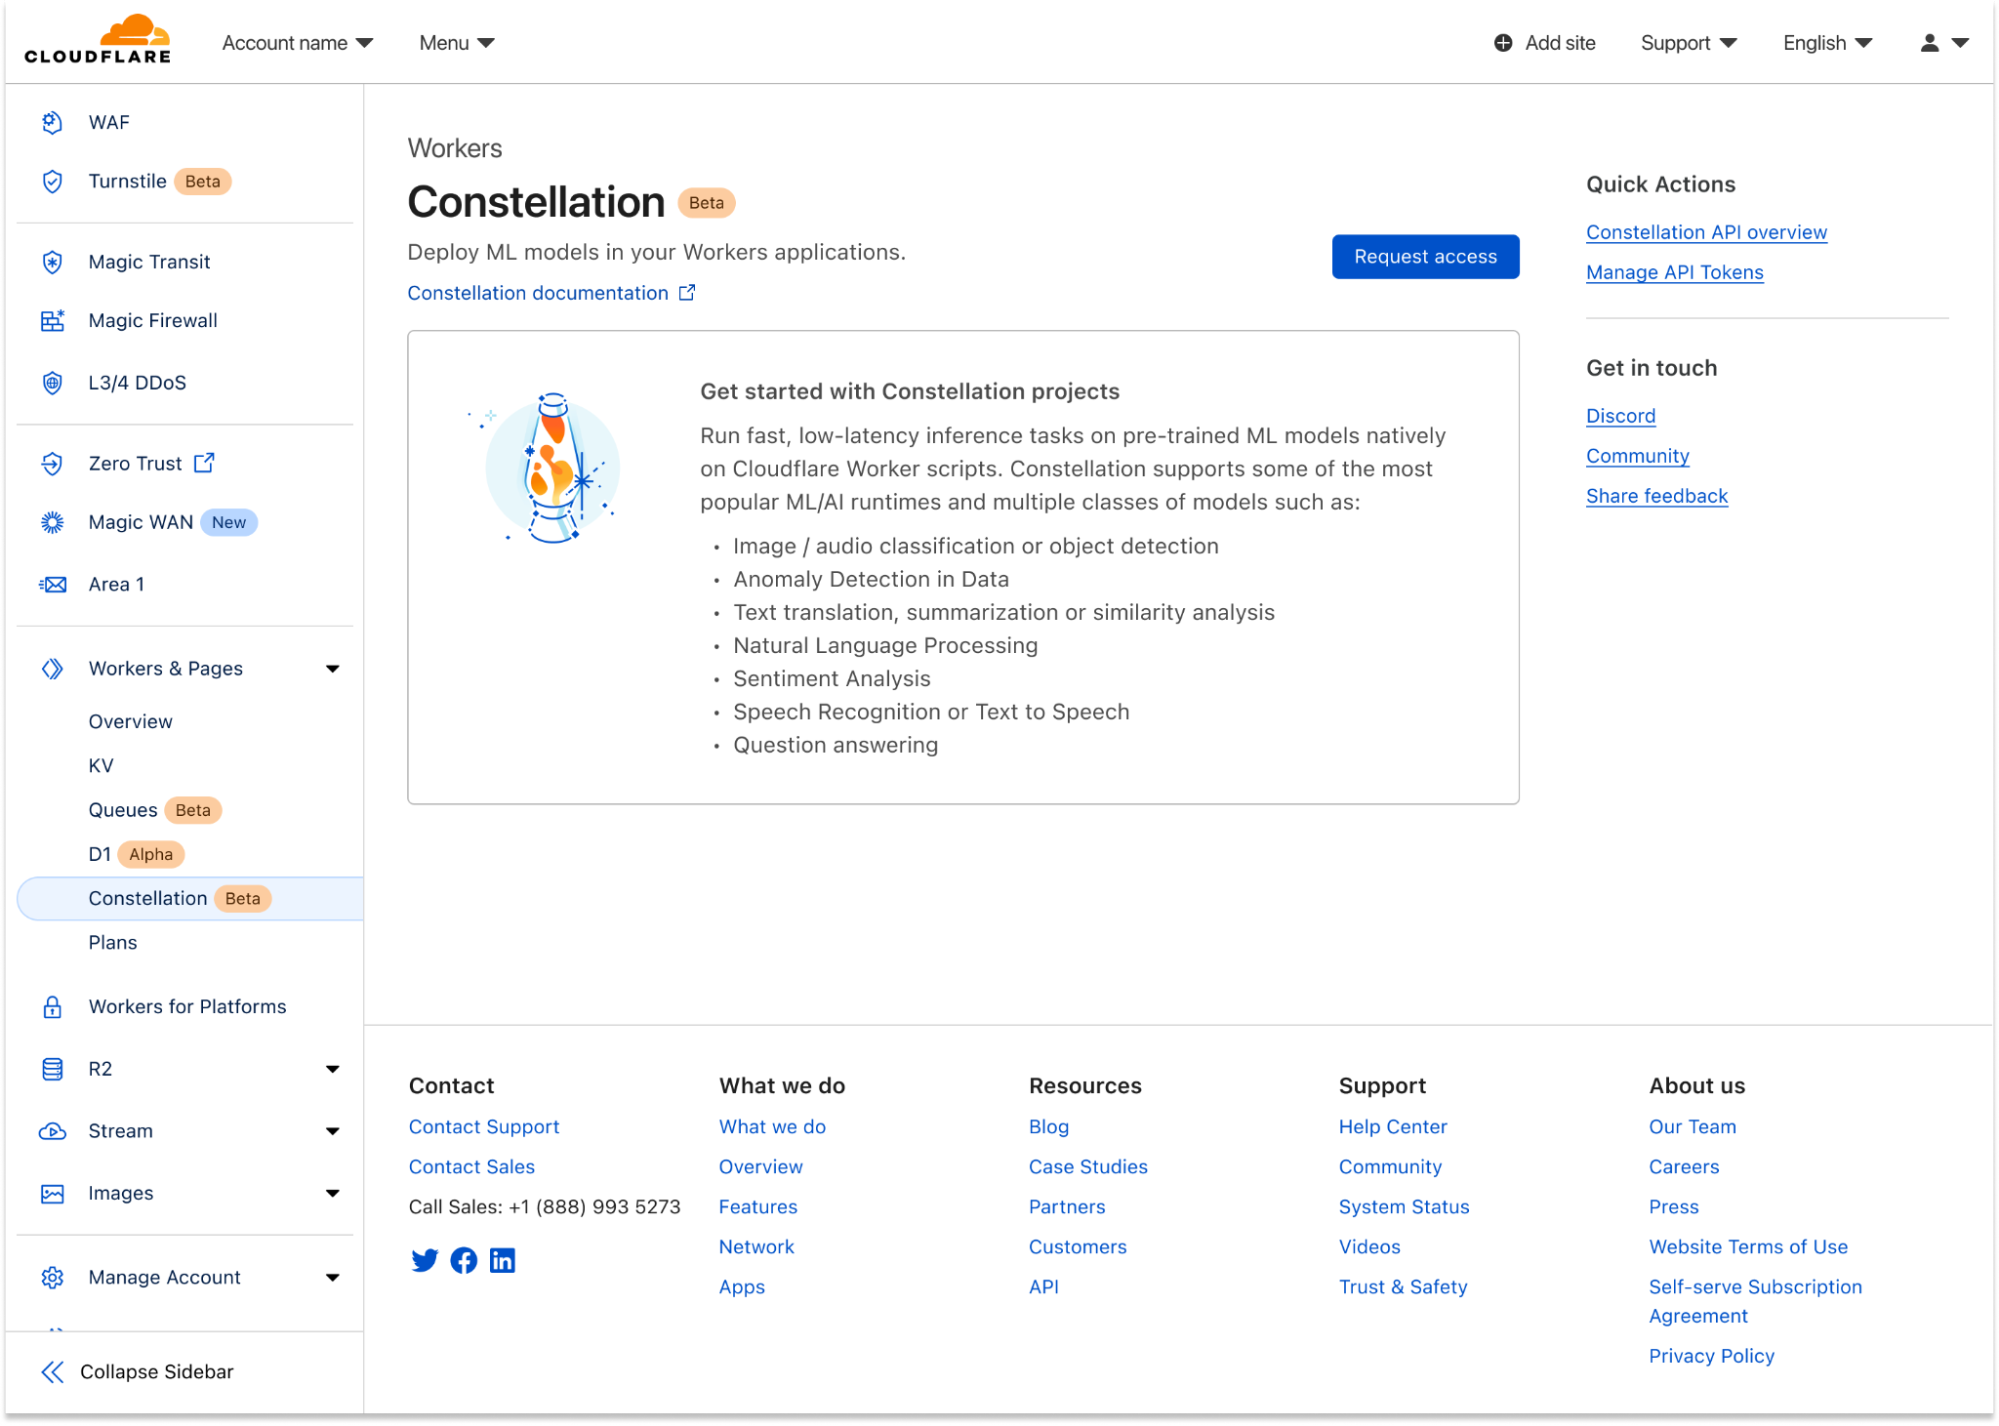Click the Magic Firewall icon

(52, 321)
